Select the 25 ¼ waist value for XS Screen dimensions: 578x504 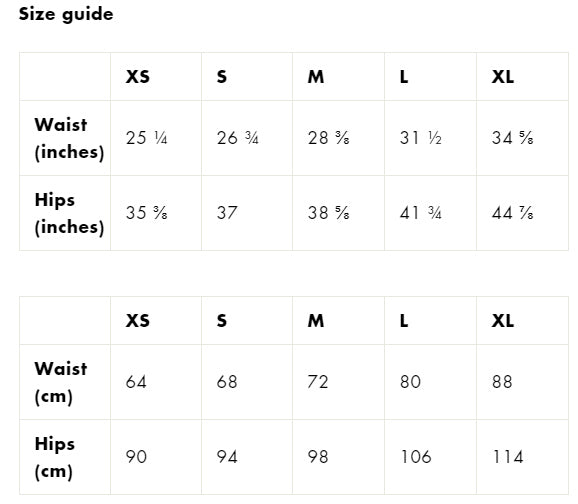point(146,138)
